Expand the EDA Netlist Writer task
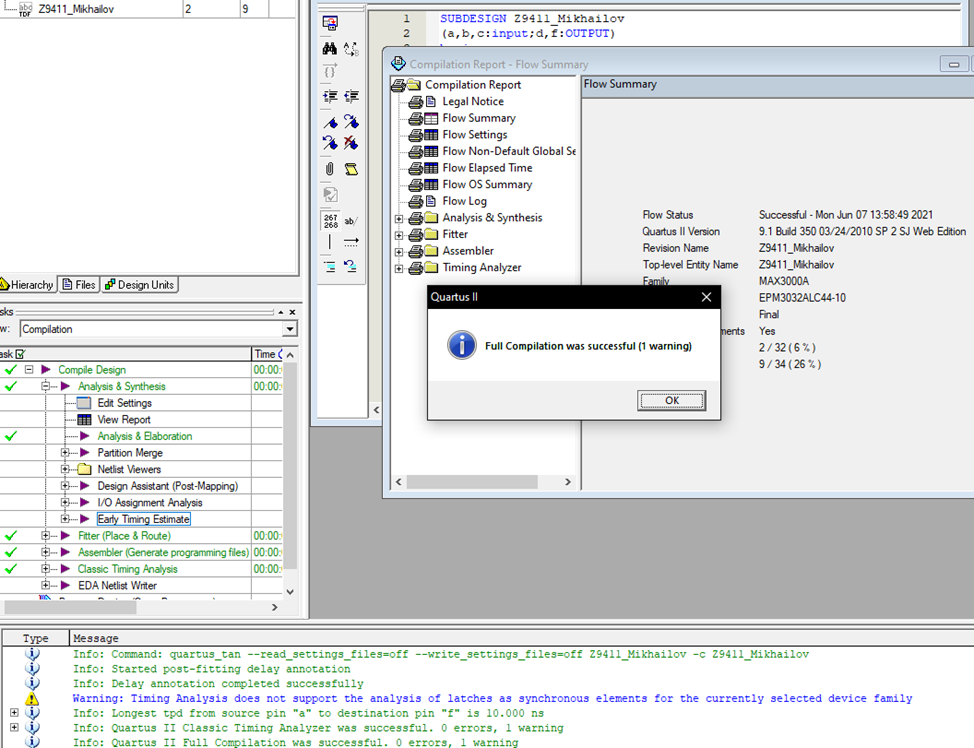Image resolution: width=974 pixels, height=748 pixels. coord(45,585)
